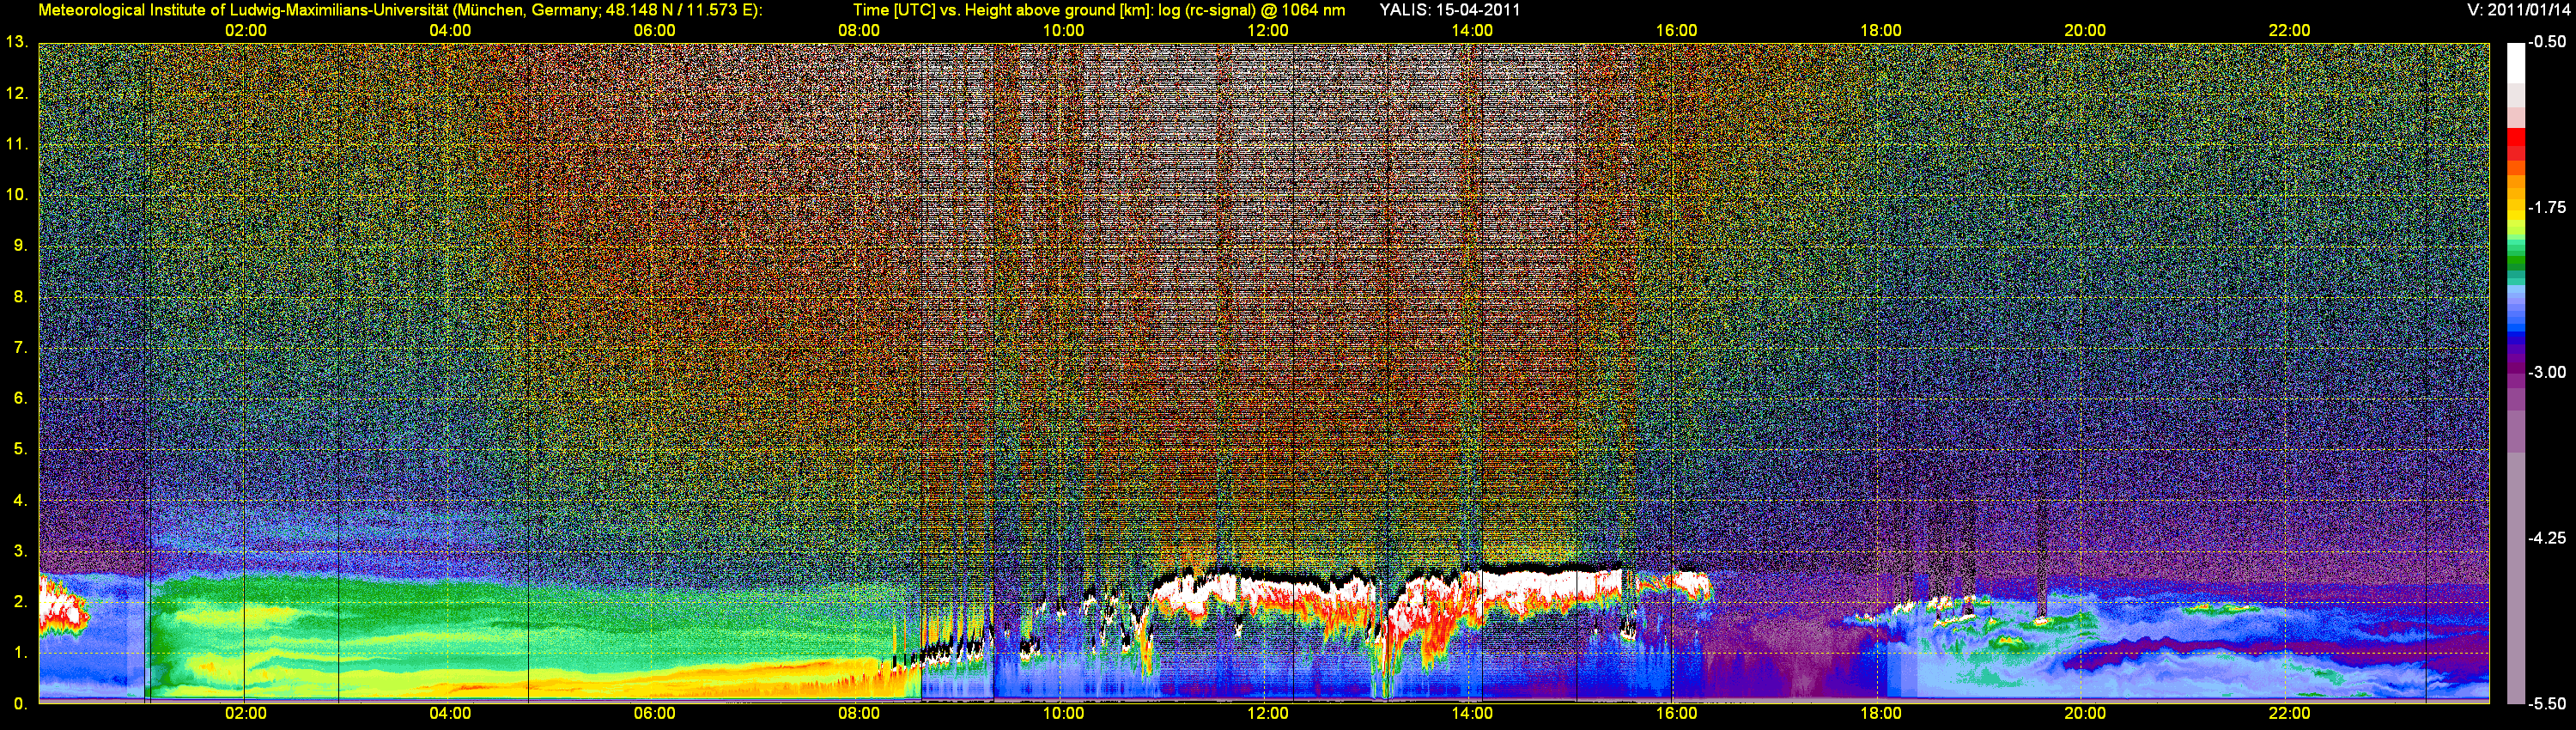Click the 1 km height axis label
This screenshot has height=730, width=2576.
tap(20, 652)
